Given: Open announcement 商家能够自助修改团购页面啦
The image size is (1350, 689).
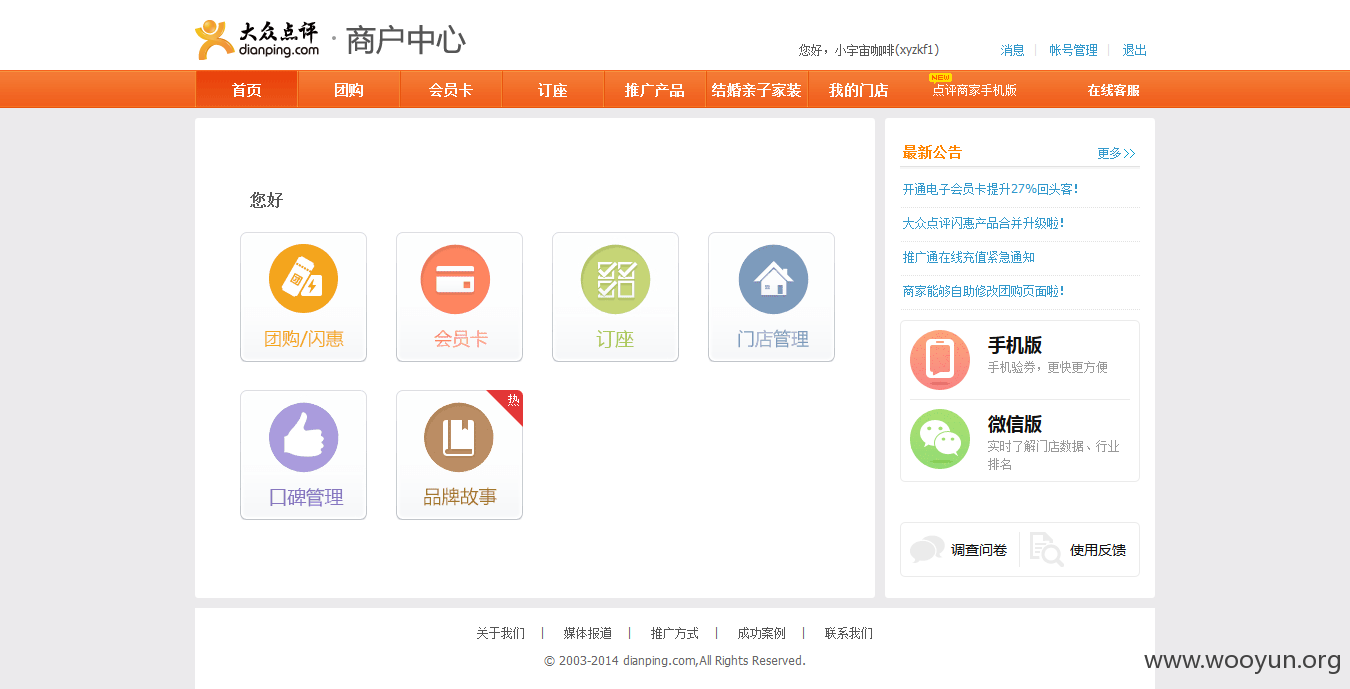Looking at the screenshot, I should tap(983, 291).
